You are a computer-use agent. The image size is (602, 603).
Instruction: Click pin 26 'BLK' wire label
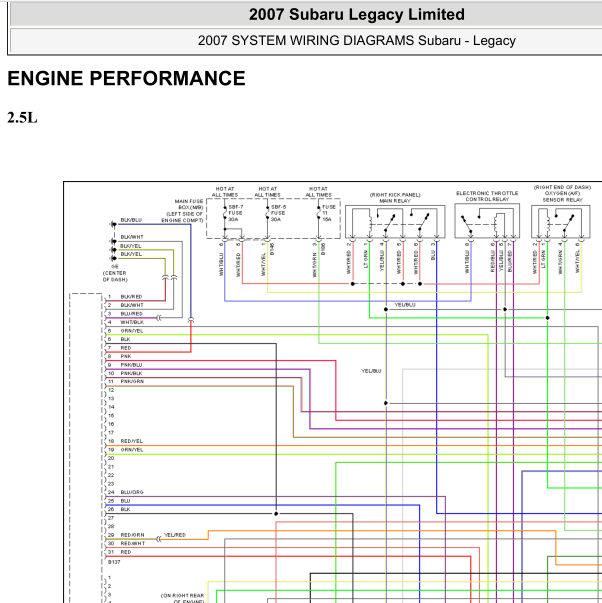(125, 509)
